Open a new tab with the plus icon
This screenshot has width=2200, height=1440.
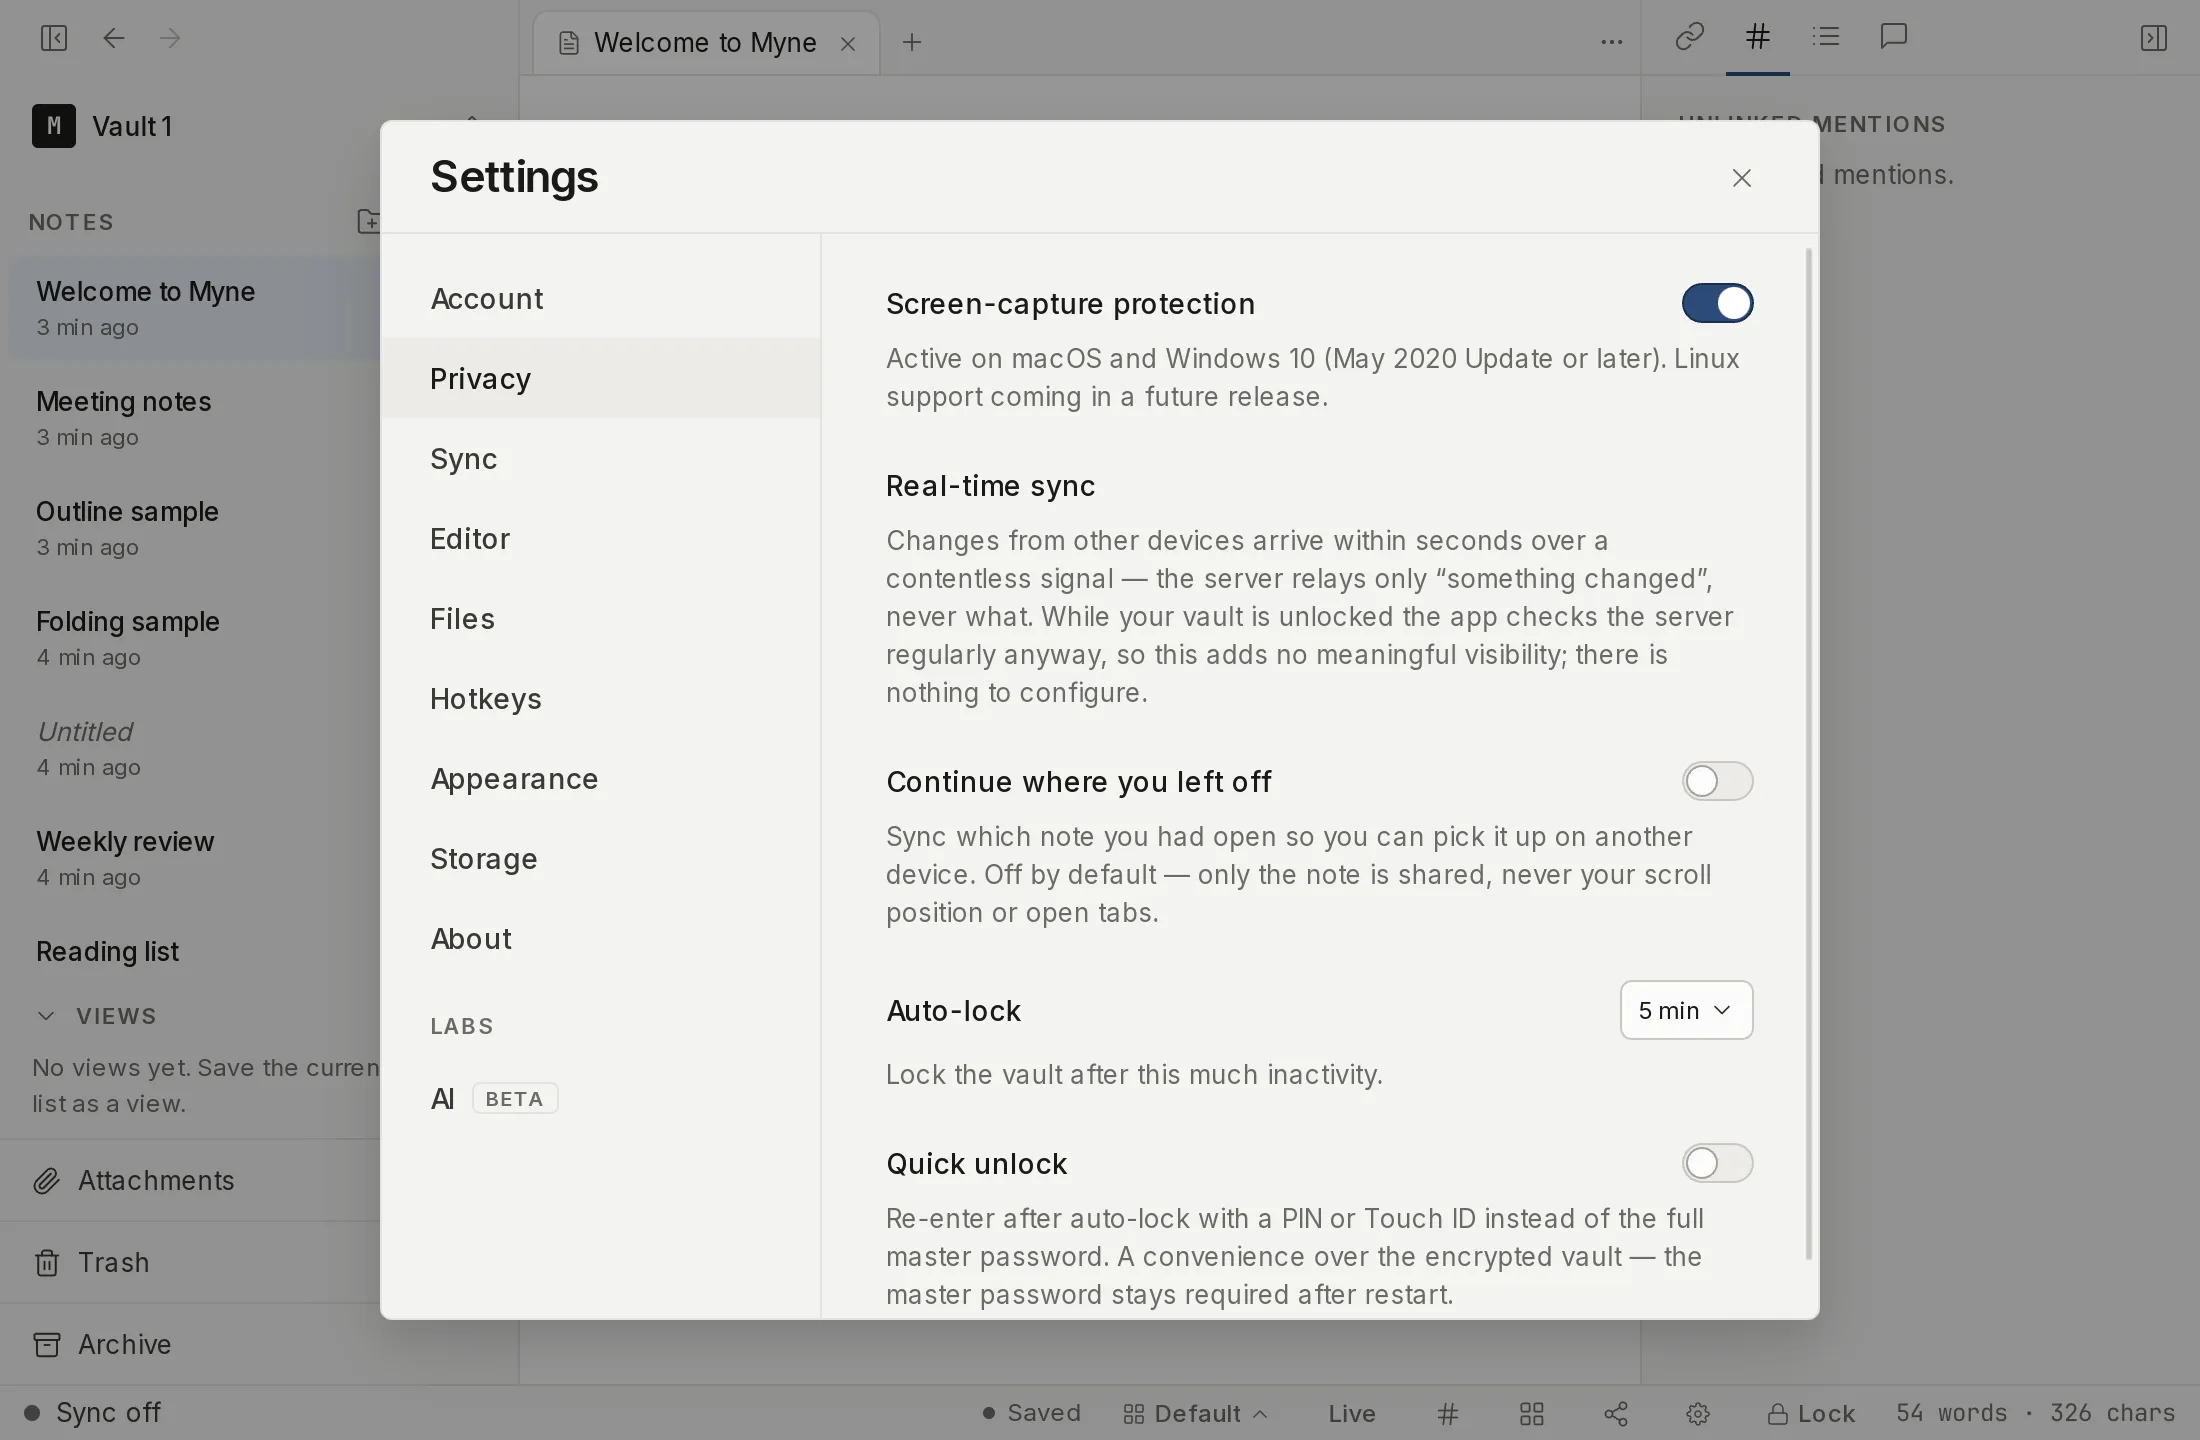(912, 42)
